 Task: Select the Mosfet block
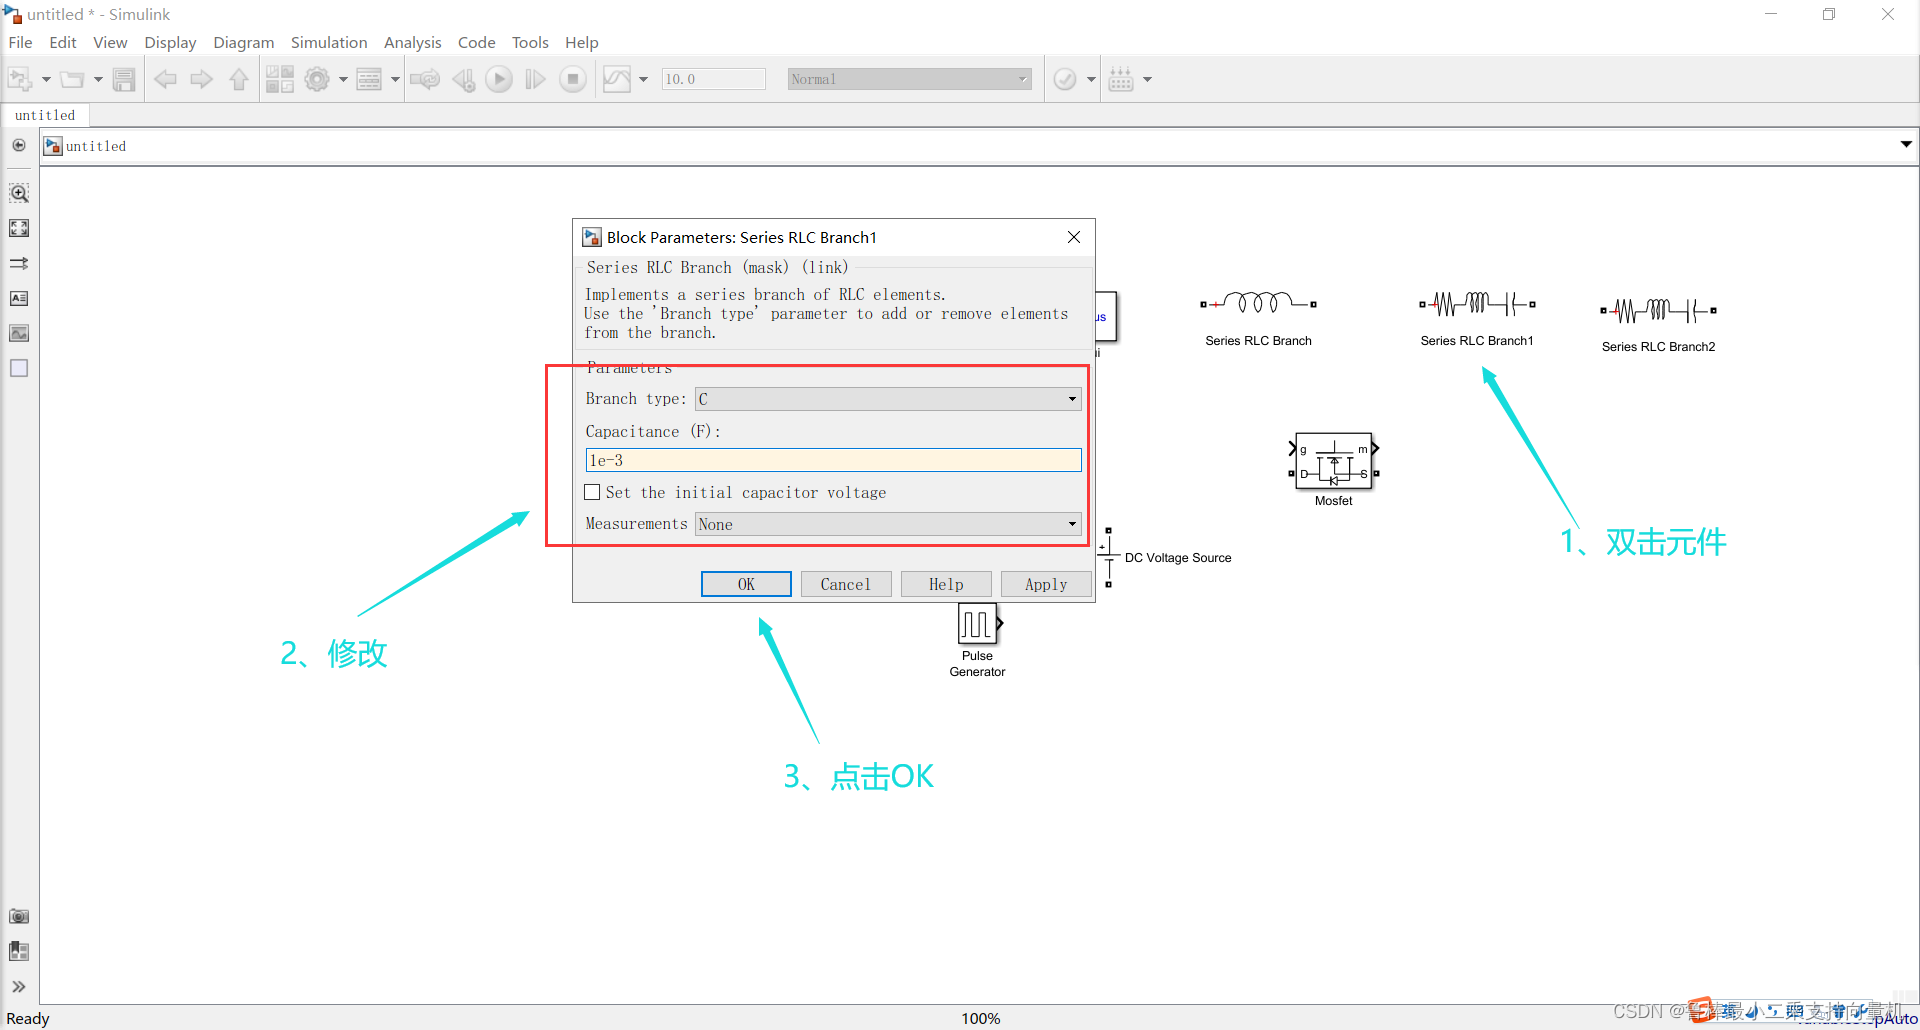coord(1334,461)
